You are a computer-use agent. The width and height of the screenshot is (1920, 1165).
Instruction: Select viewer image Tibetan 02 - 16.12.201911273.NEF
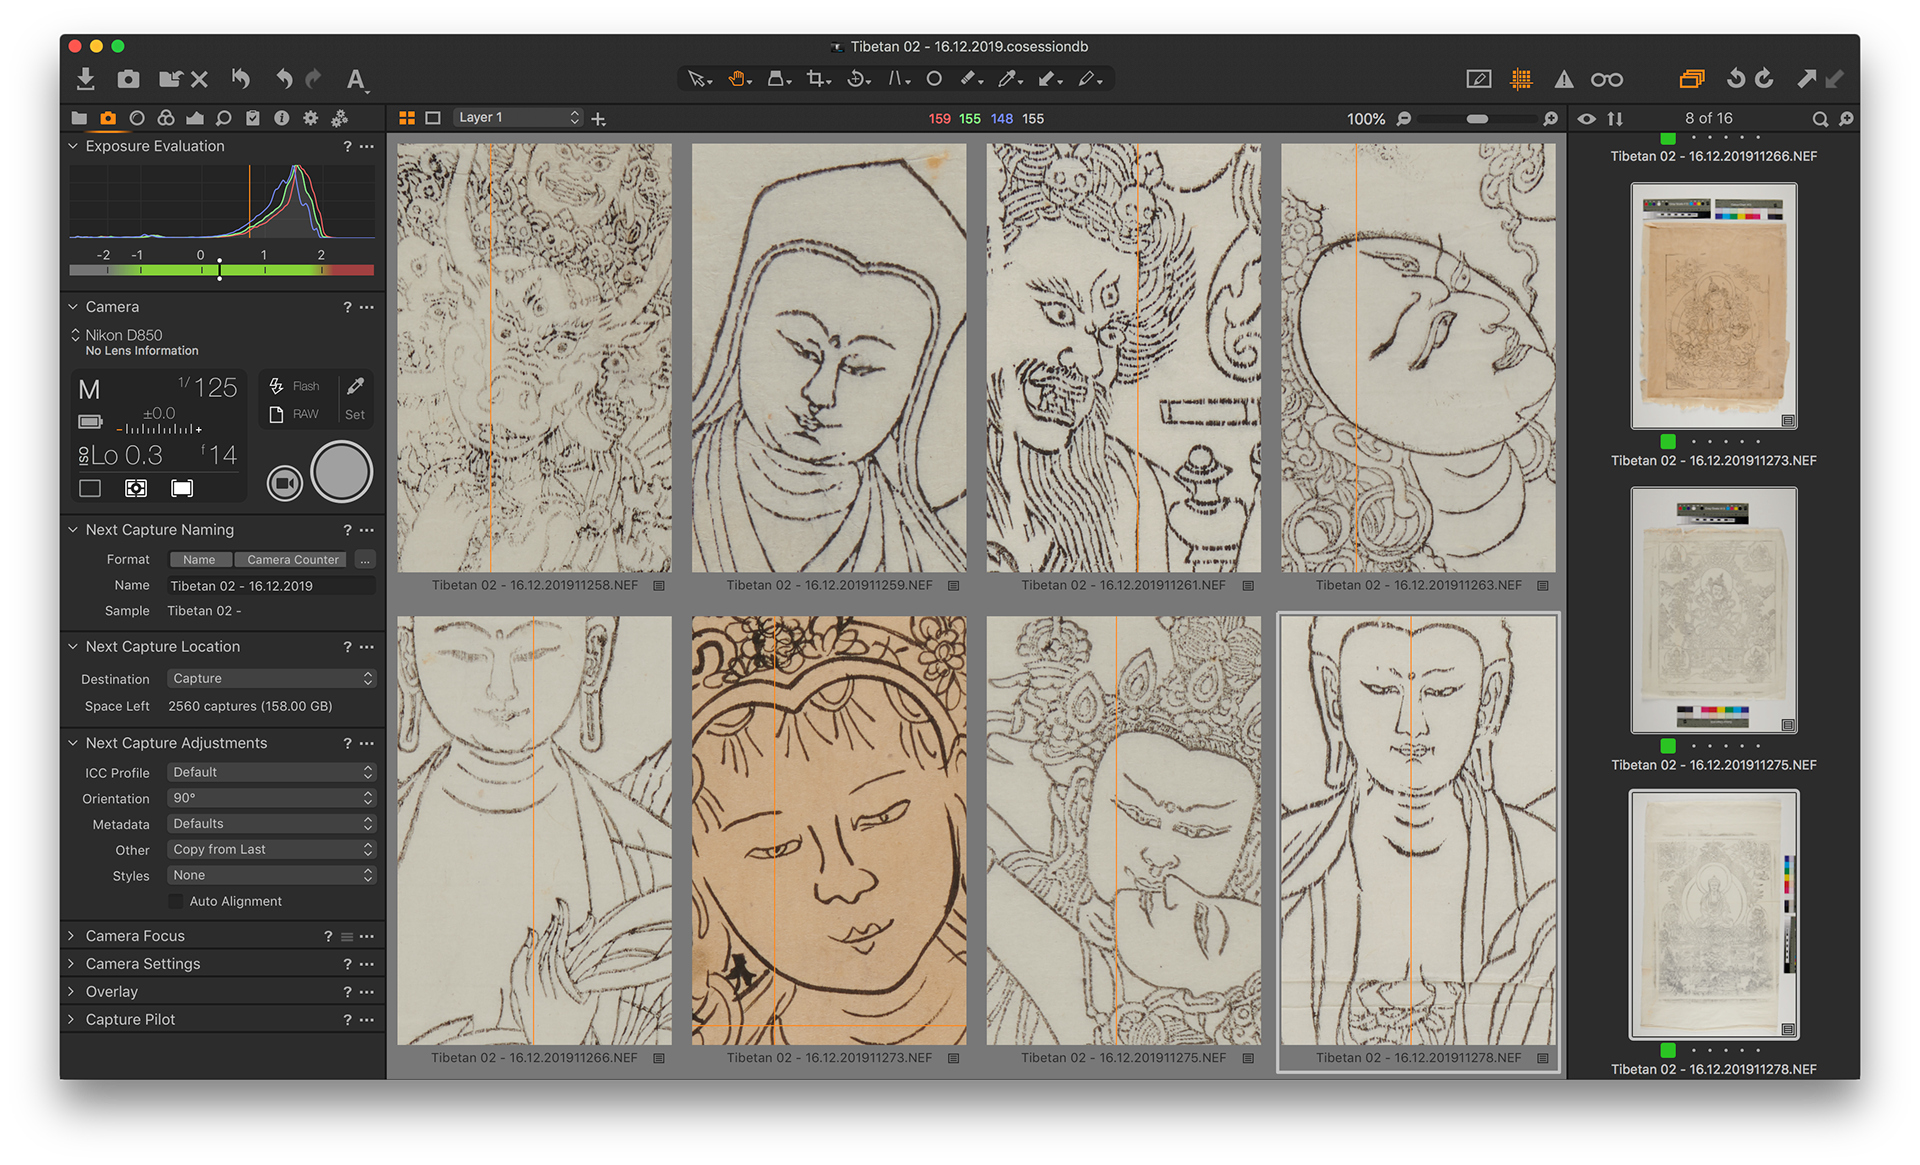(x=829, y=830)
